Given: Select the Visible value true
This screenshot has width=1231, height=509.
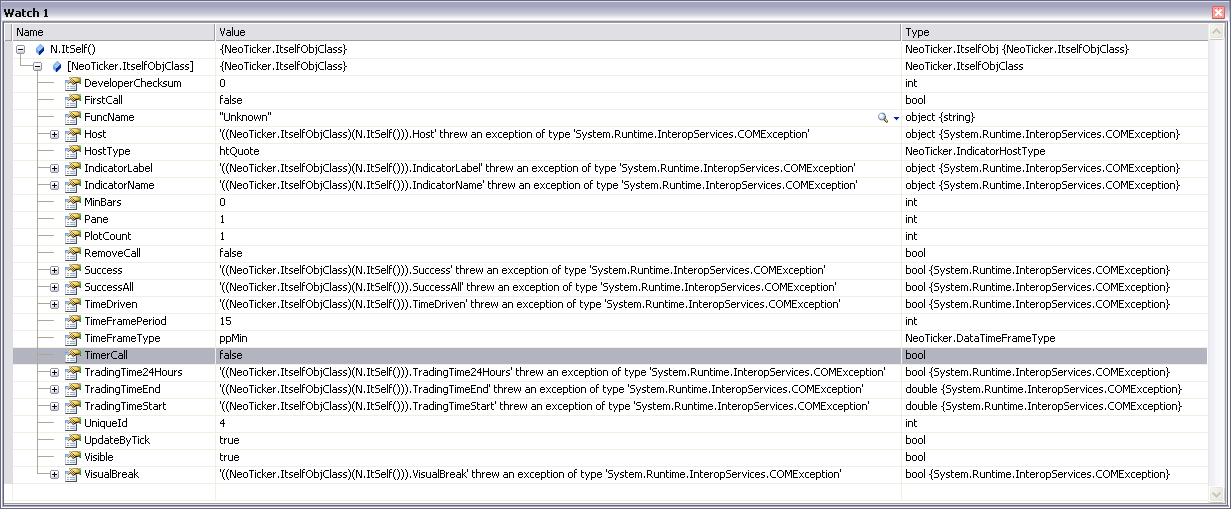Looking at the screenshot, I should (x=229, y=457).
